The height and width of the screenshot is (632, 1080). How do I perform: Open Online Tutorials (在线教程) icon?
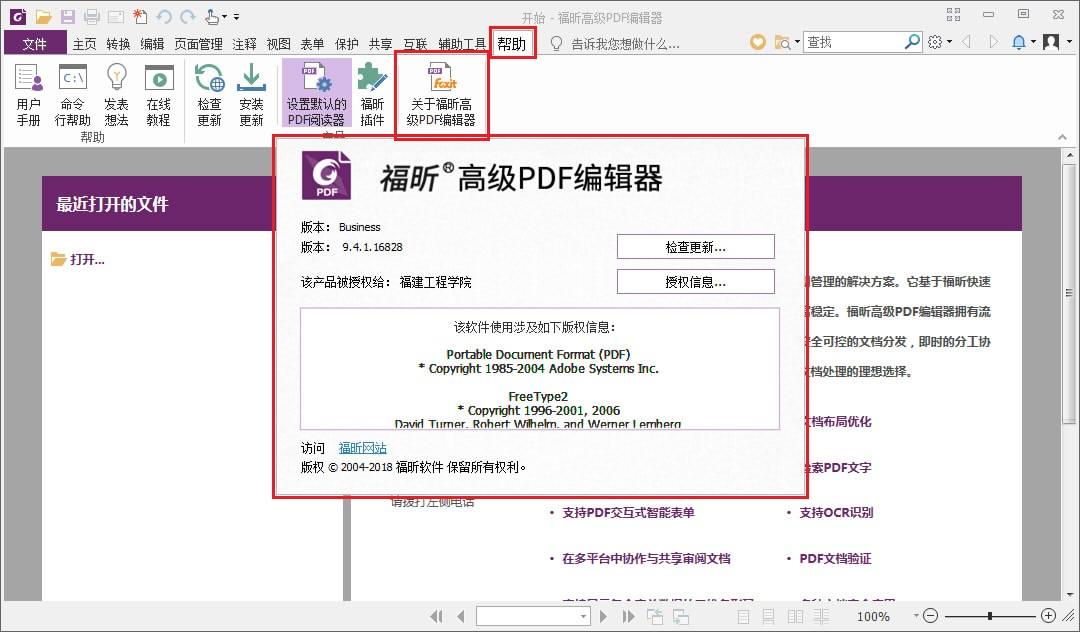158,95
